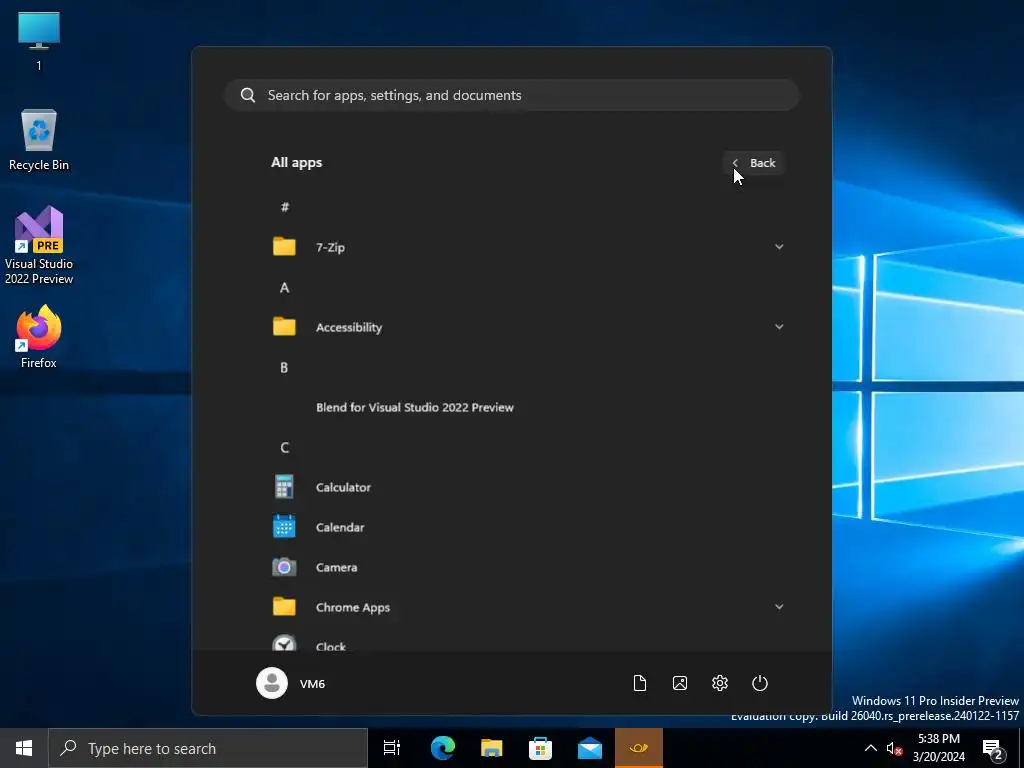Click the # letter header
The height and width of the screenshot is (768, 1024).
coord(285,207)
